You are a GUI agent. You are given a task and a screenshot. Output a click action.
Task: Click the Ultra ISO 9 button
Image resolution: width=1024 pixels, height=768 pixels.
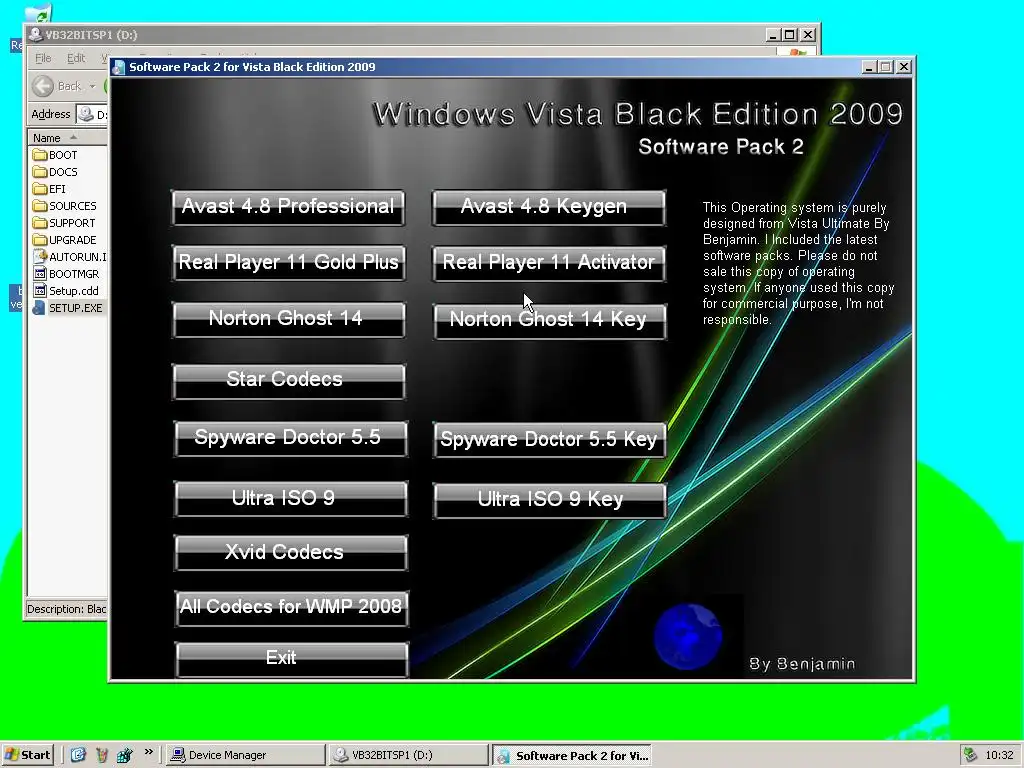click(291, 499)
